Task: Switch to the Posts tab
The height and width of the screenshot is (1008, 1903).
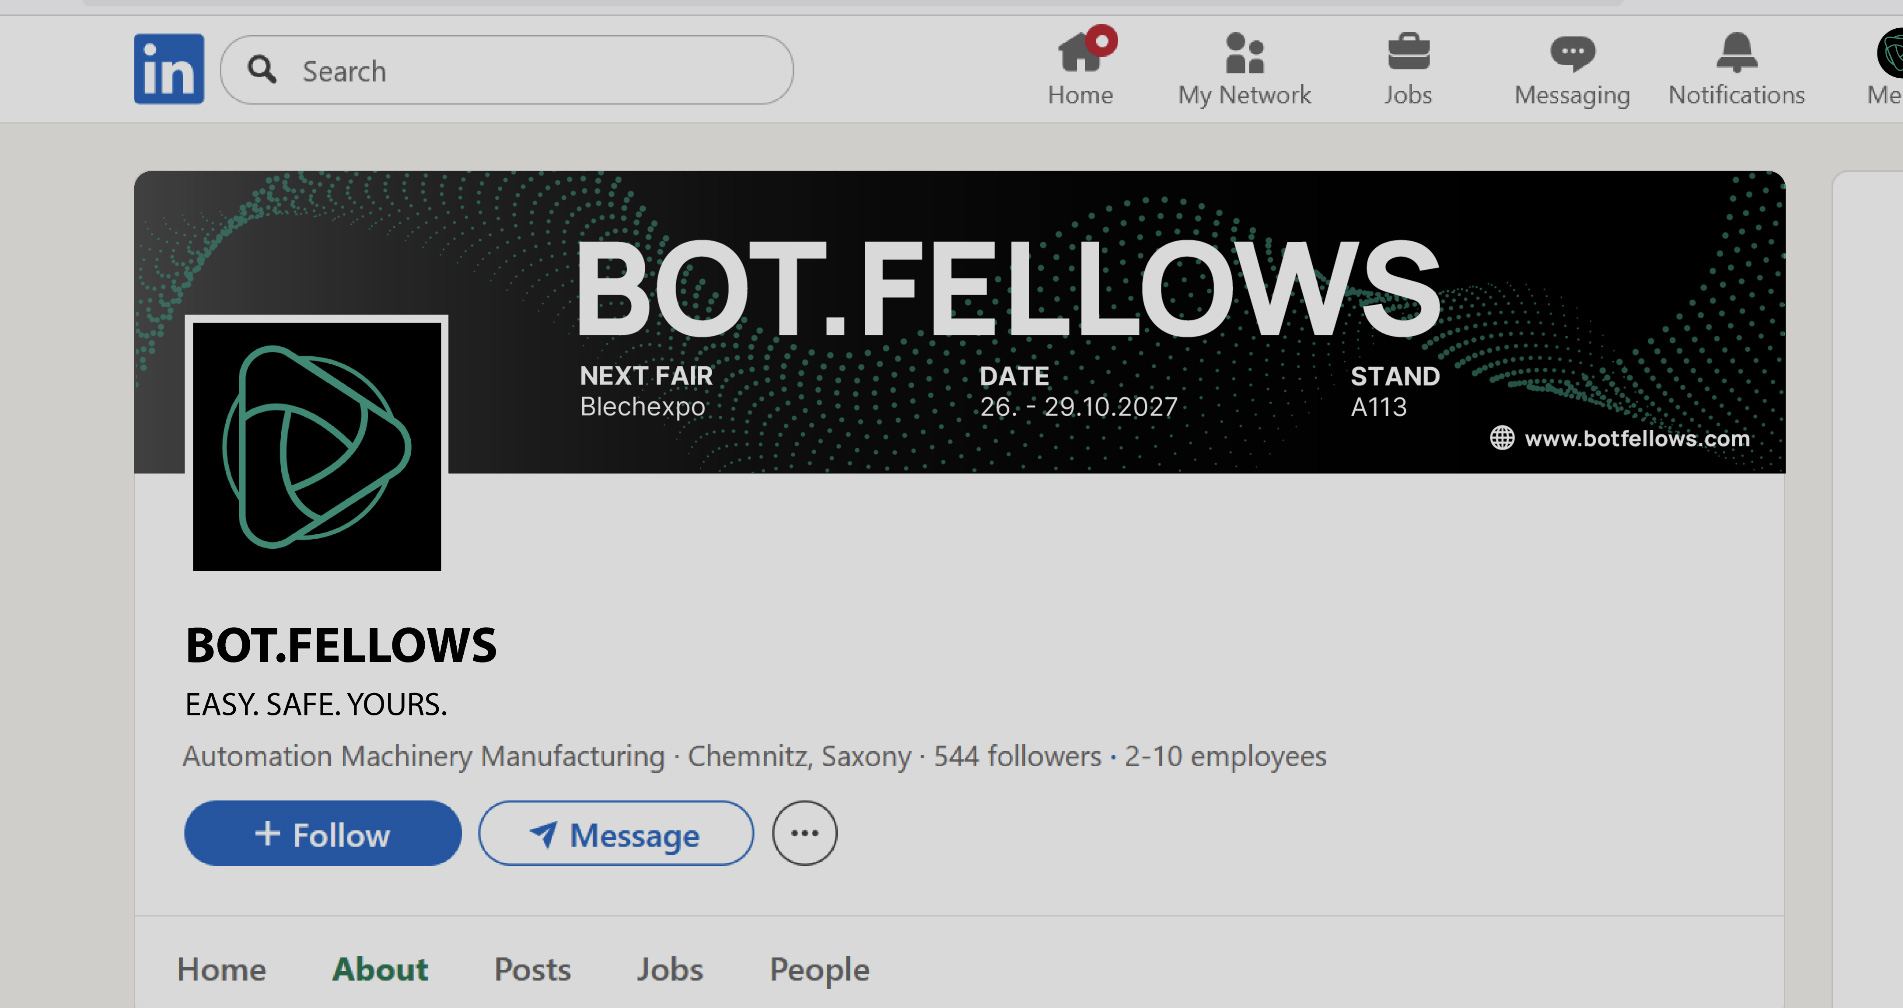Action: click(x=532, y=969)
